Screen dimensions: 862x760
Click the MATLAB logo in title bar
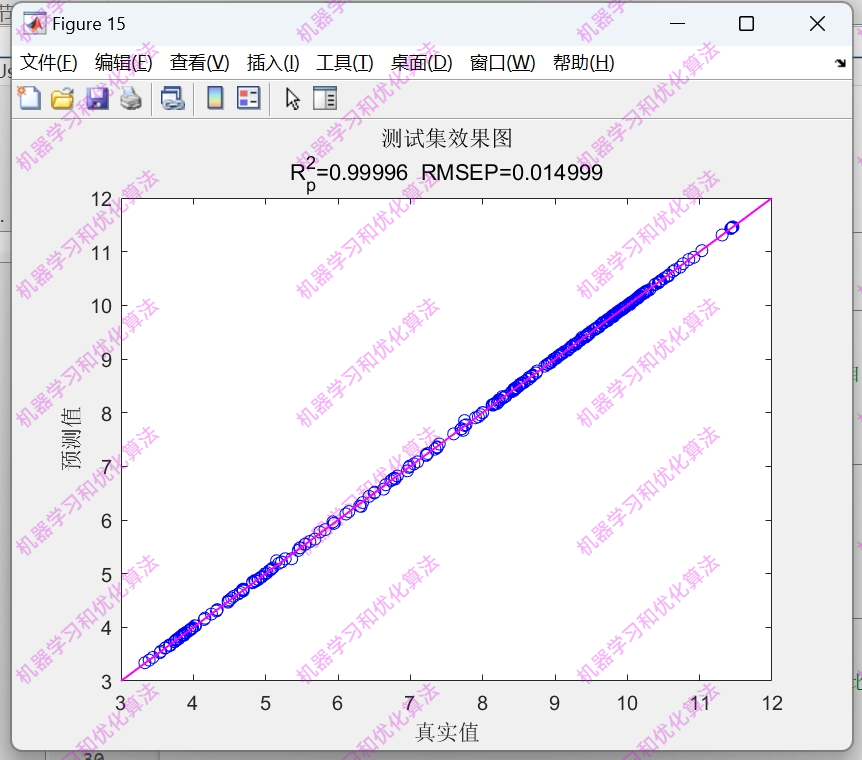point(35,24)
